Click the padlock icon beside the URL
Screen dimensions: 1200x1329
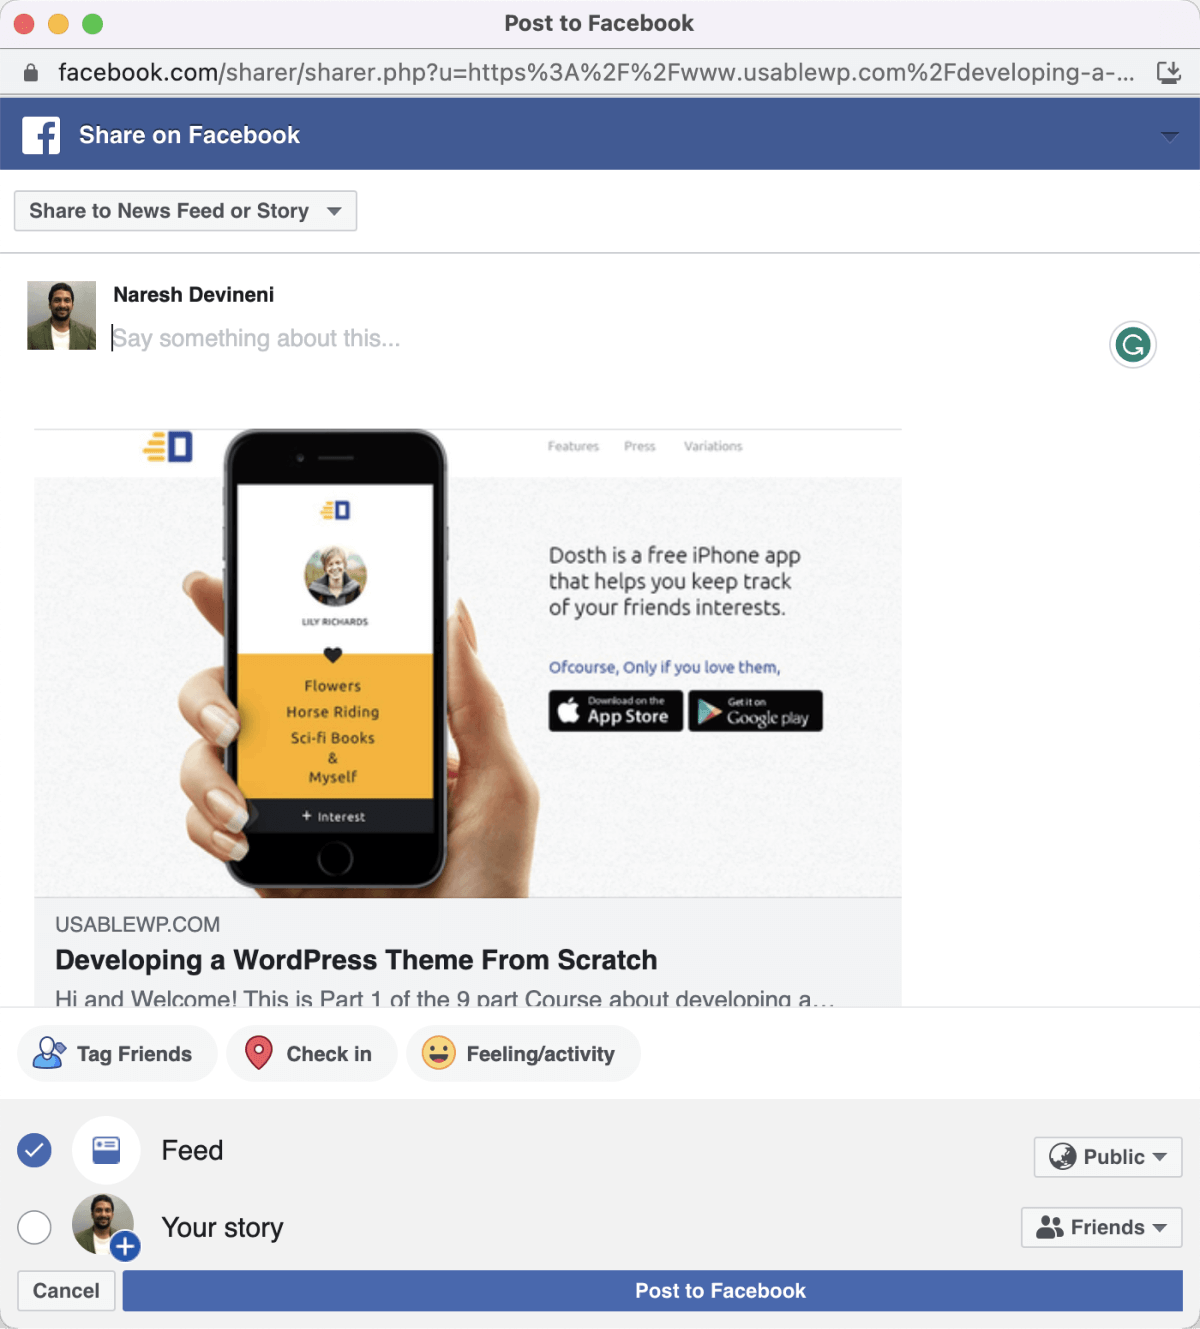click(31, 72)
